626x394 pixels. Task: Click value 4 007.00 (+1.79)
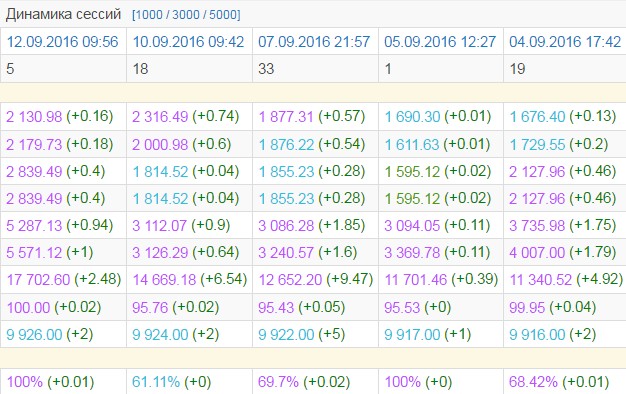[563, 253]
